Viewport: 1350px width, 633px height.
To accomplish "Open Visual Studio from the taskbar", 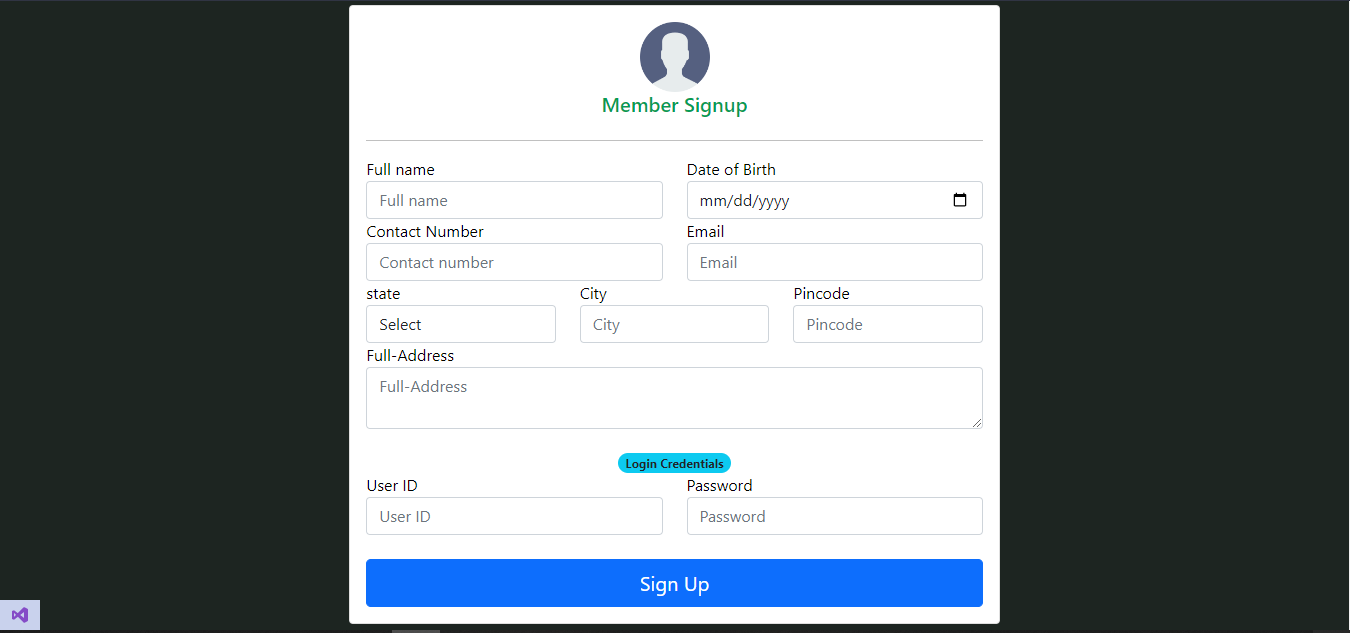I will (20, 614).
